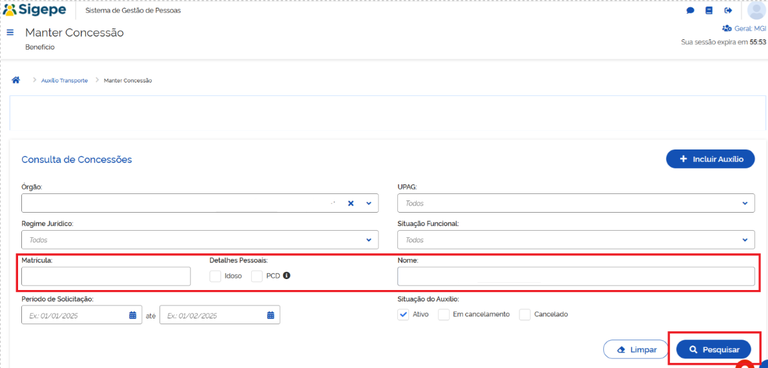Show PCD info tooltip icon

click(x=287, y=275)
